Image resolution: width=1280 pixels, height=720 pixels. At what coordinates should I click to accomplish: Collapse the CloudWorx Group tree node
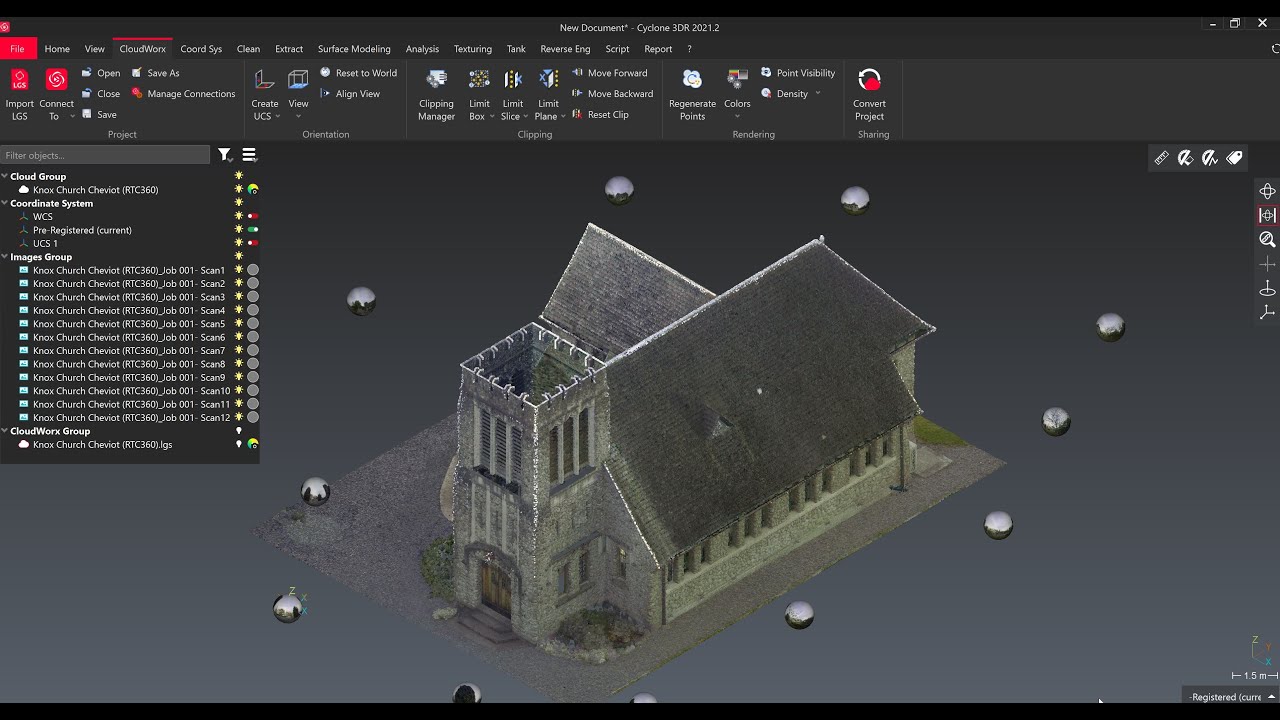point(5,431)
